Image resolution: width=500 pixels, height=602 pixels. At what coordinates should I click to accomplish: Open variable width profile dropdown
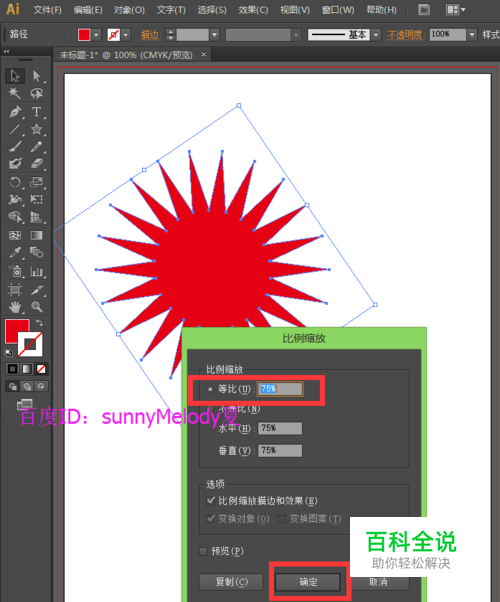296,35
